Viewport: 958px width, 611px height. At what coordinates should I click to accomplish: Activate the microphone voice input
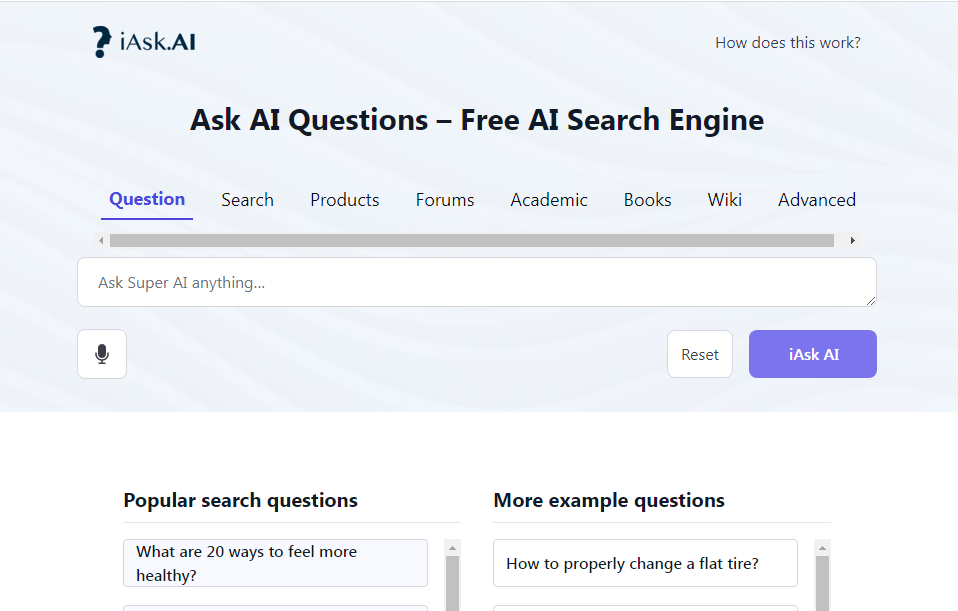[101, 353]
